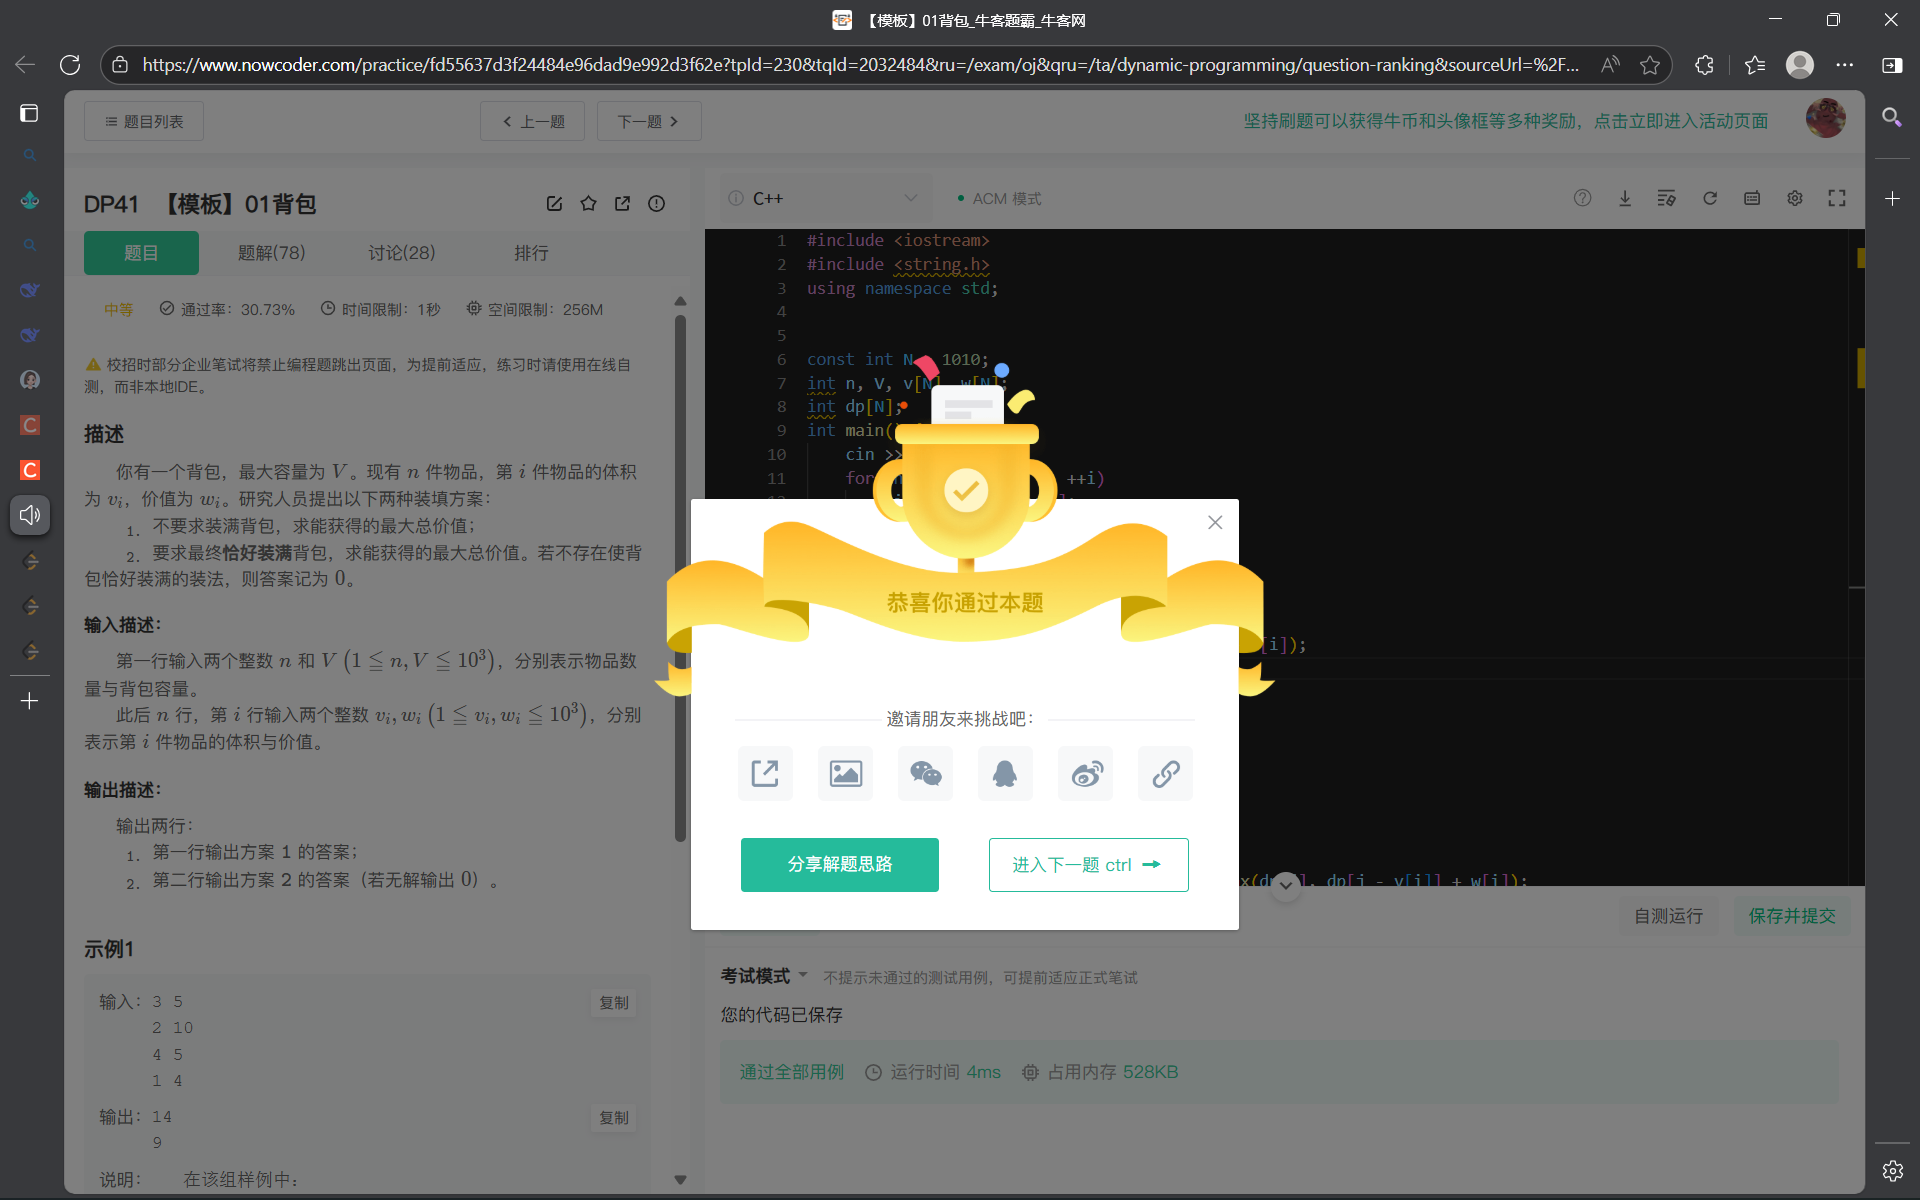This screenshot has height=1200, width=1920.
Task: Toggle the vertical tabs pane button
Action: click(29, 113)
